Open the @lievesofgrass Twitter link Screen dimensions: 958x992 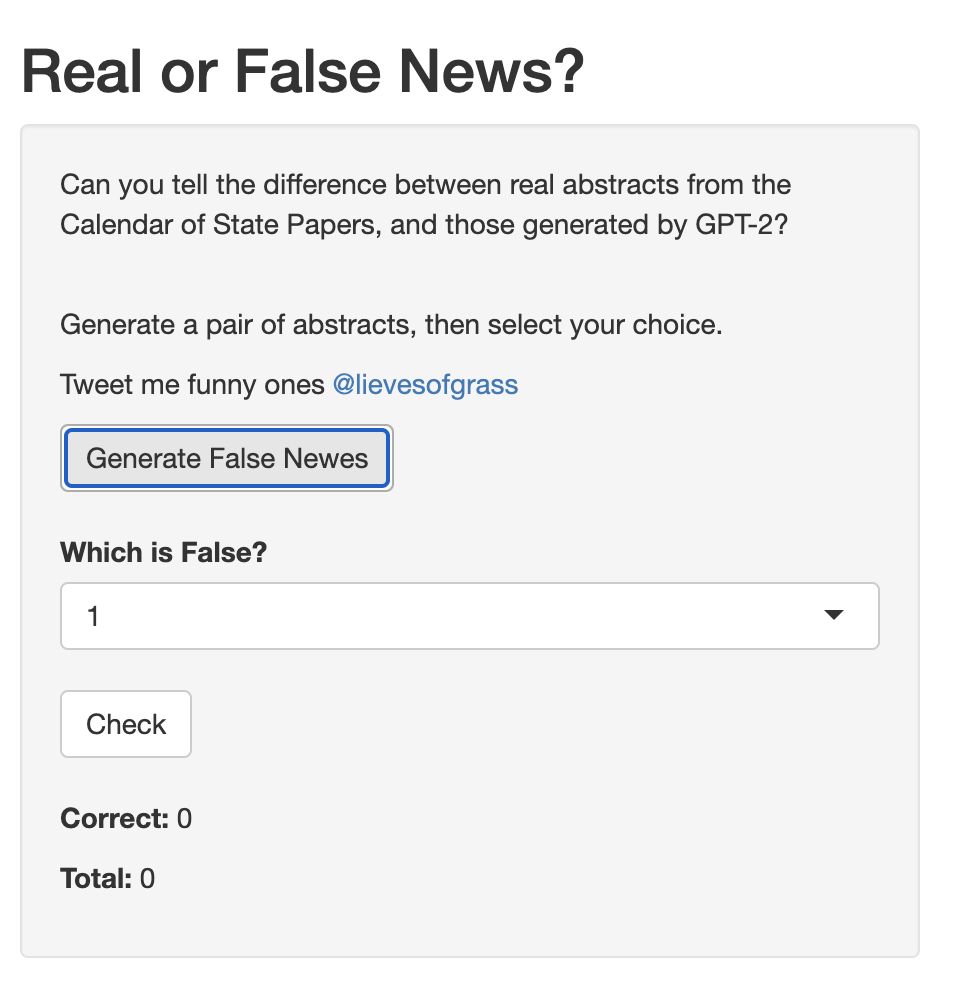[425, 385]
